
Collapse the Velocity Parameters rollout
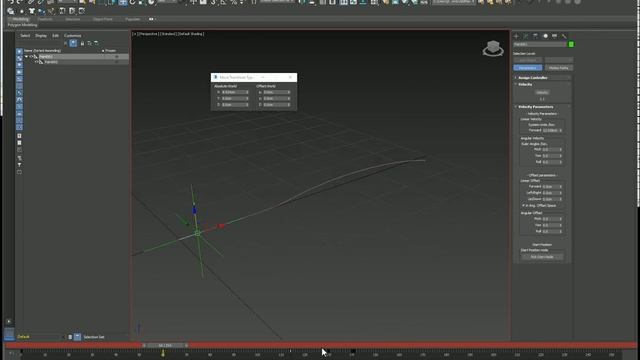point(536,107)
